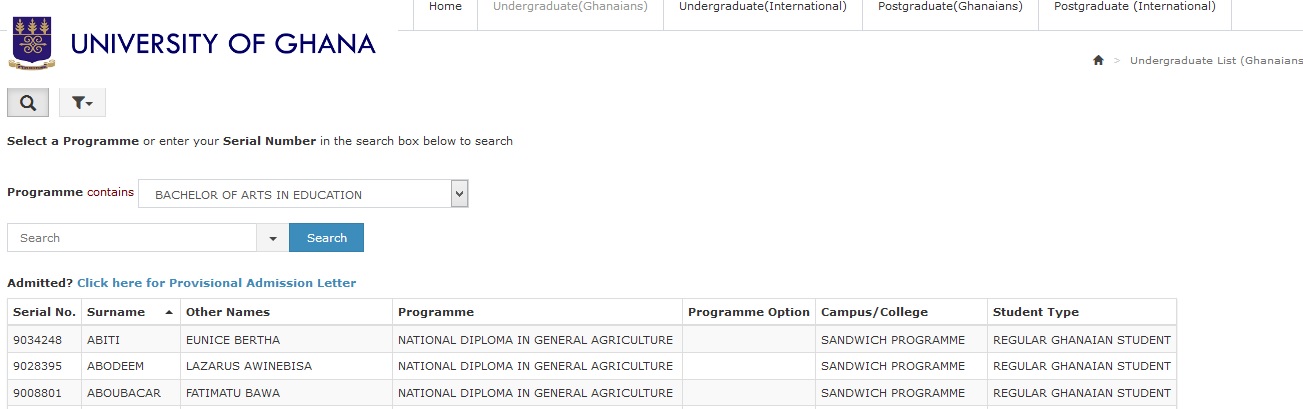Screen dimensions: 1303x409
Task: Open the filter funnel icon menu
Action: point(82,103)
